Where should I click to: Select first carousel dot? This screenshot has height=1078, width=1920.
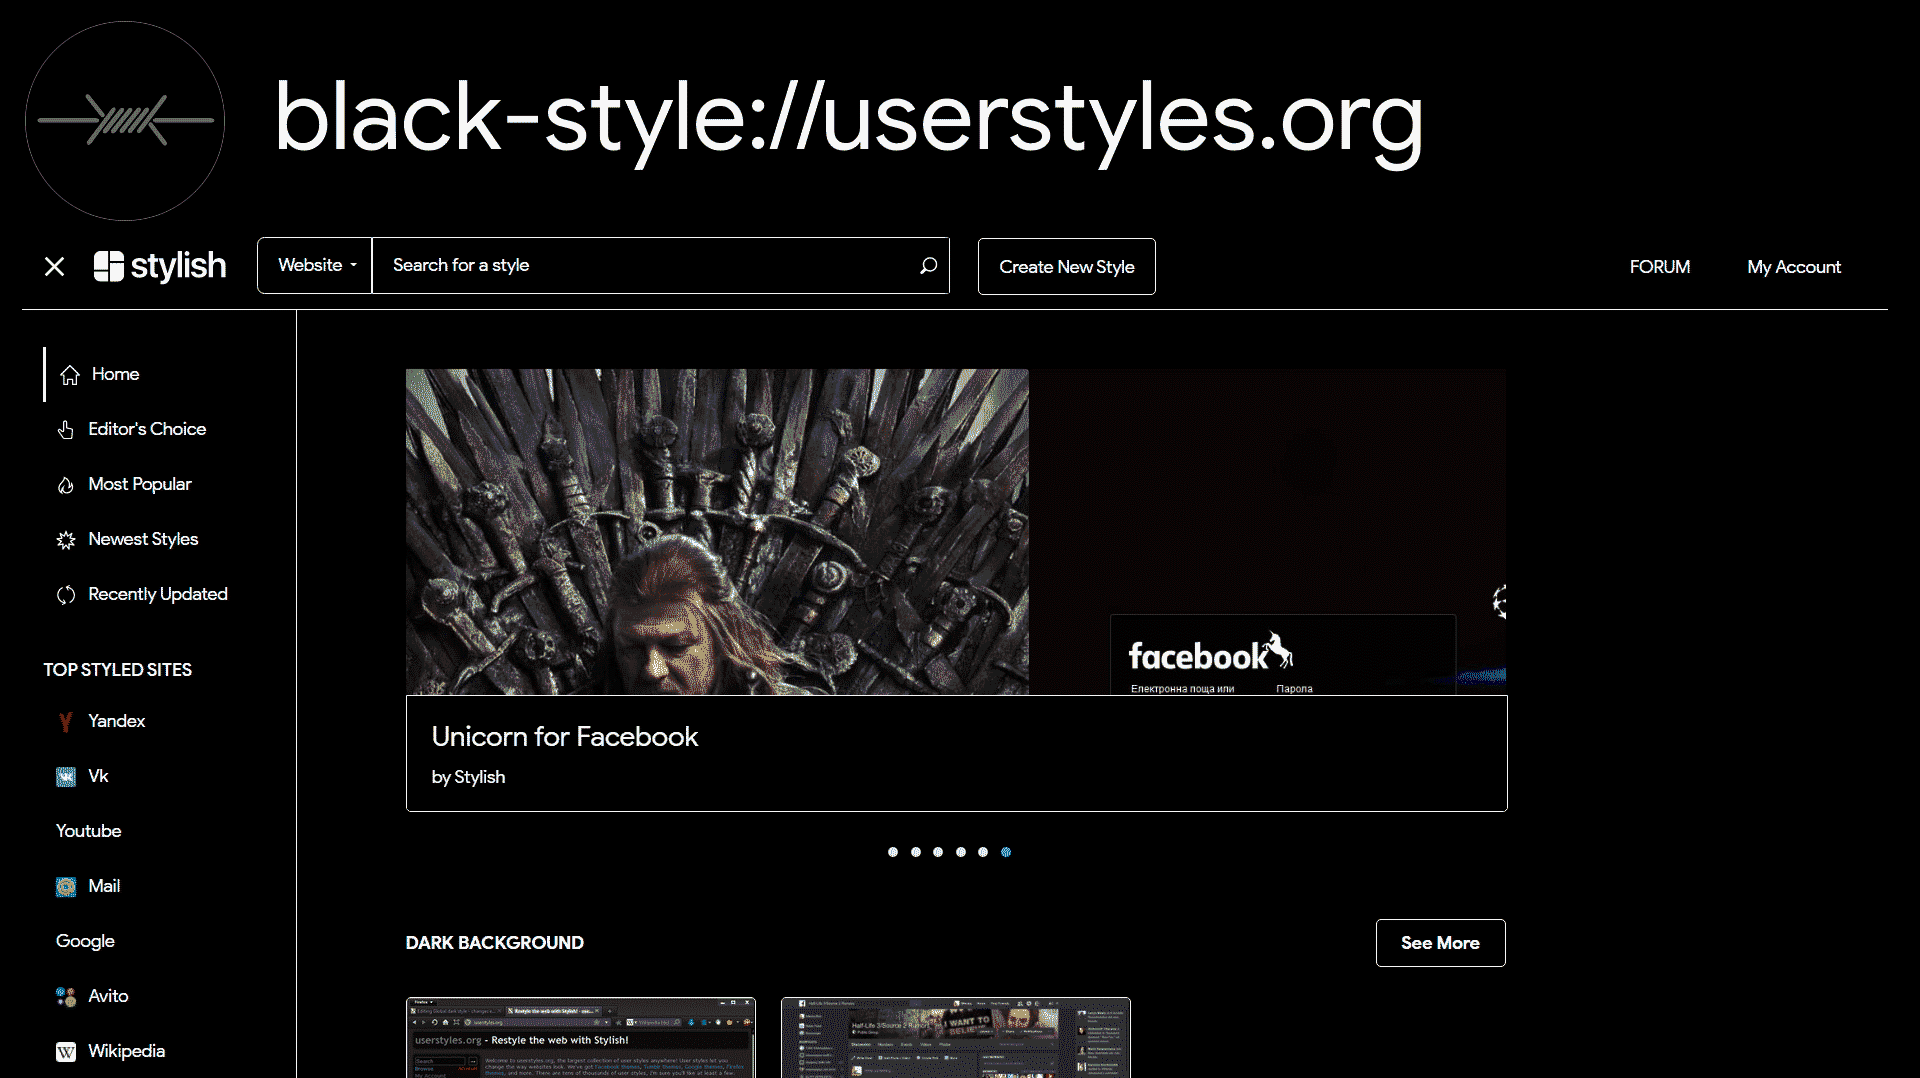(x=893, y=852)
